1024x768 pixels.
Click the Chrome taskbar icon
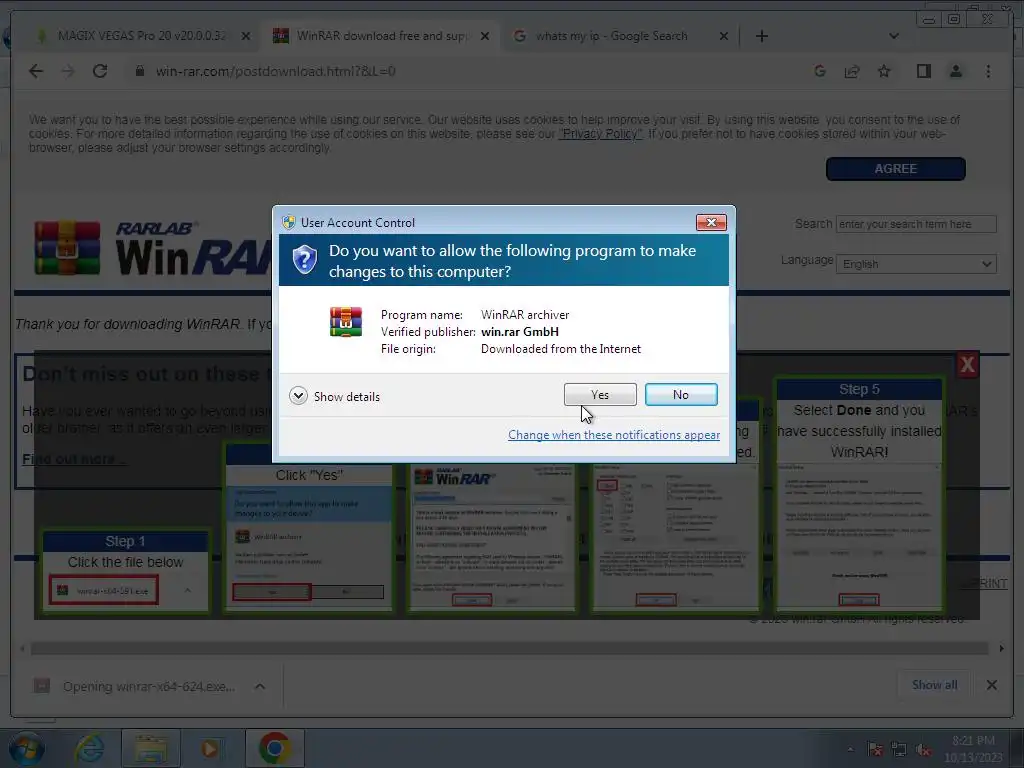click(x=275, y=748)
